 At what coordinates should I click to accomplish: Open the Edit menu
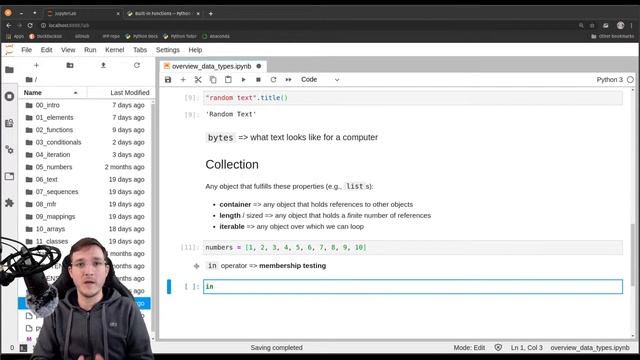(x=47, y=50)
